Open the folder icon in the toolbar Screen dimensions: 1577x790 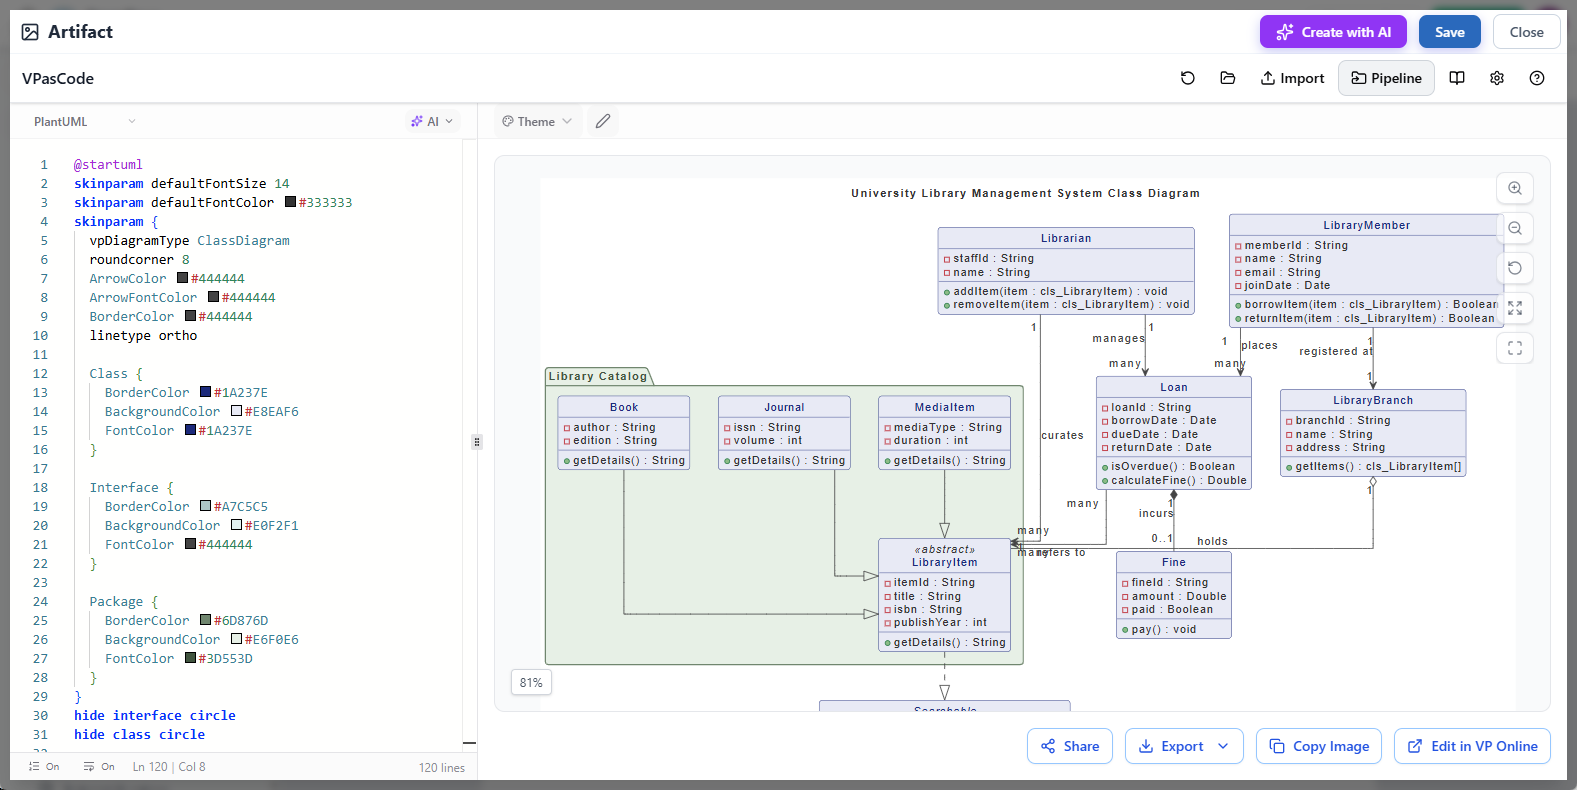point(1228,78)
